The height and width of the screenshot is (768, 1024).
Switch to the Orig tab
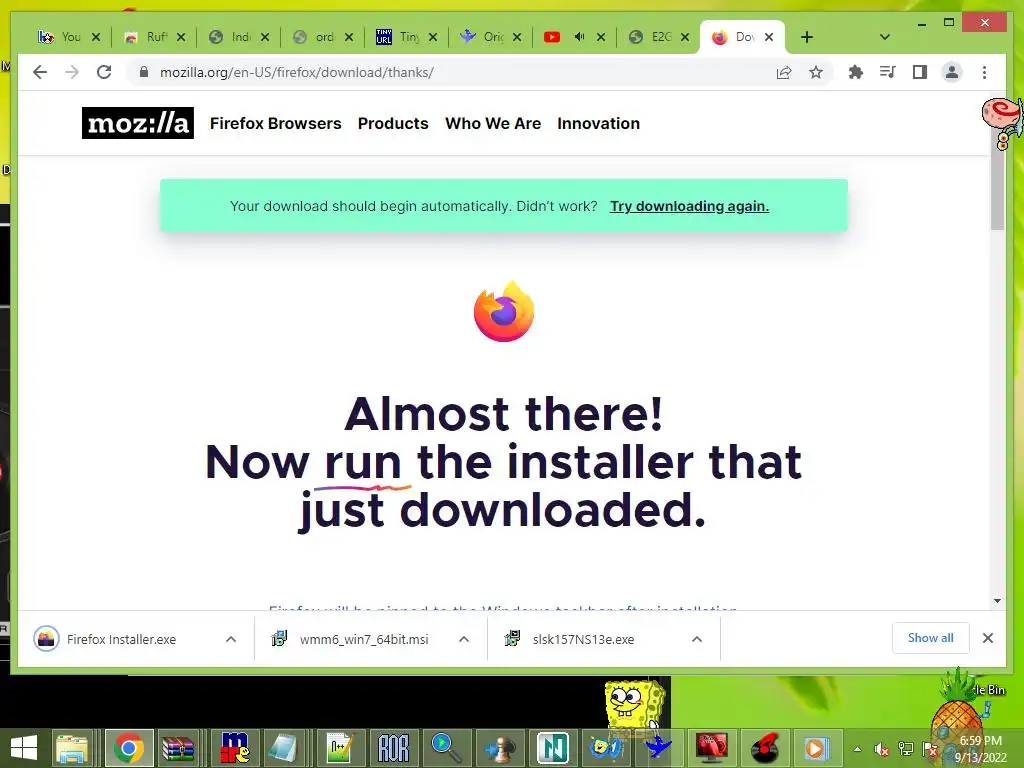[x=483, y=37]
